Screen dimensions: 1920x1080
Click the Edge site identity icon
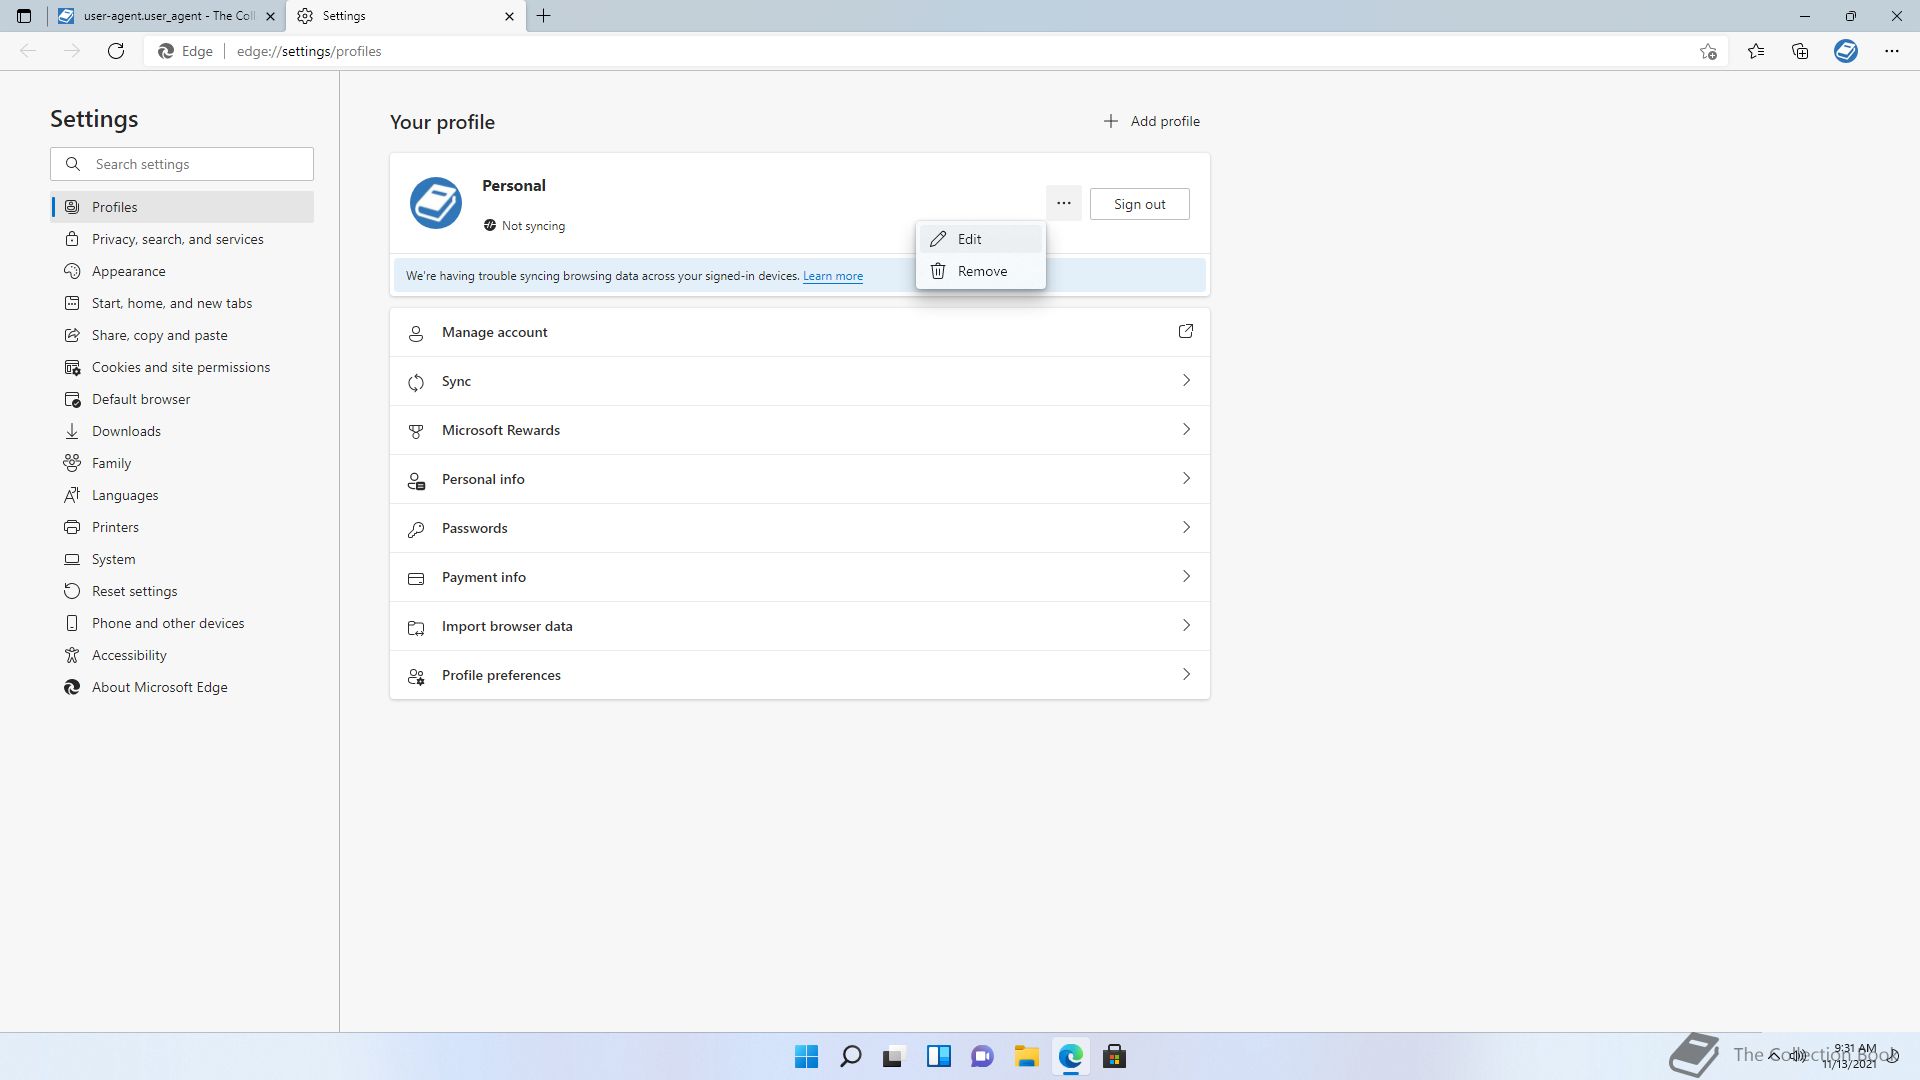pos(166,51)
